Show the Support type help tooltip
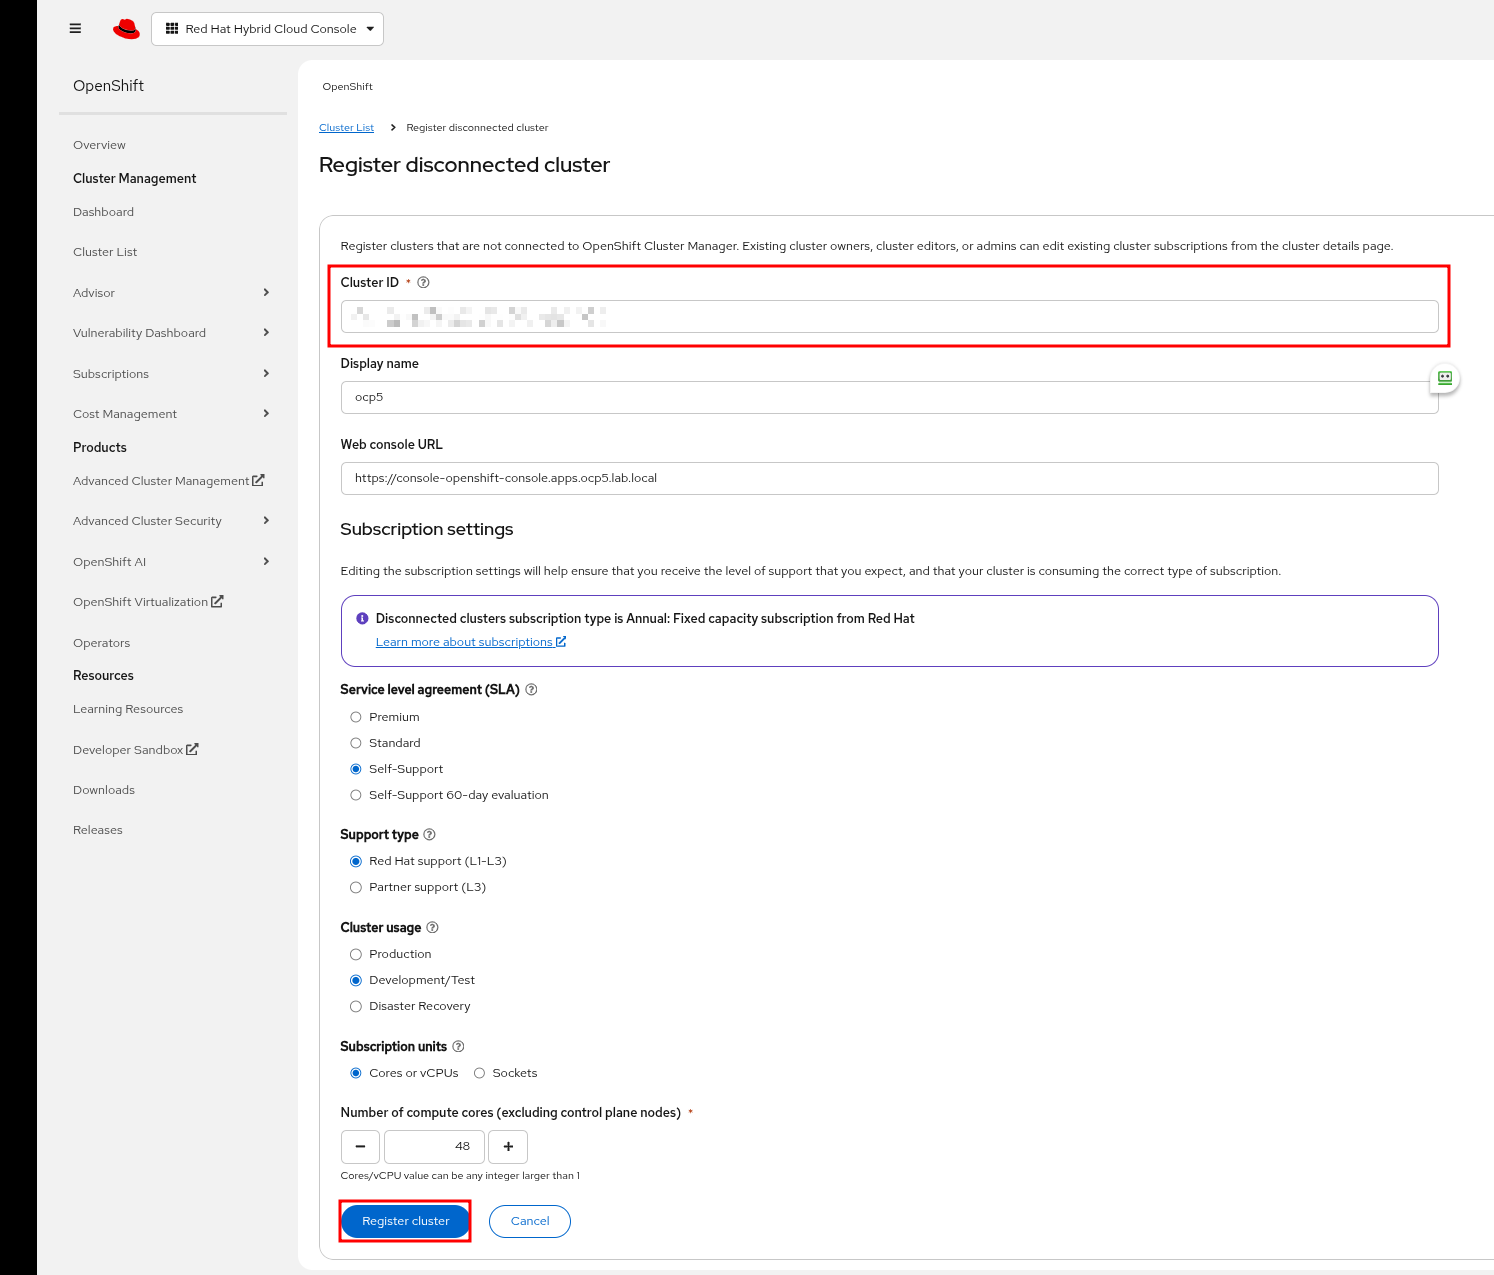1494x1275 pixels. [x=430, y=835]
